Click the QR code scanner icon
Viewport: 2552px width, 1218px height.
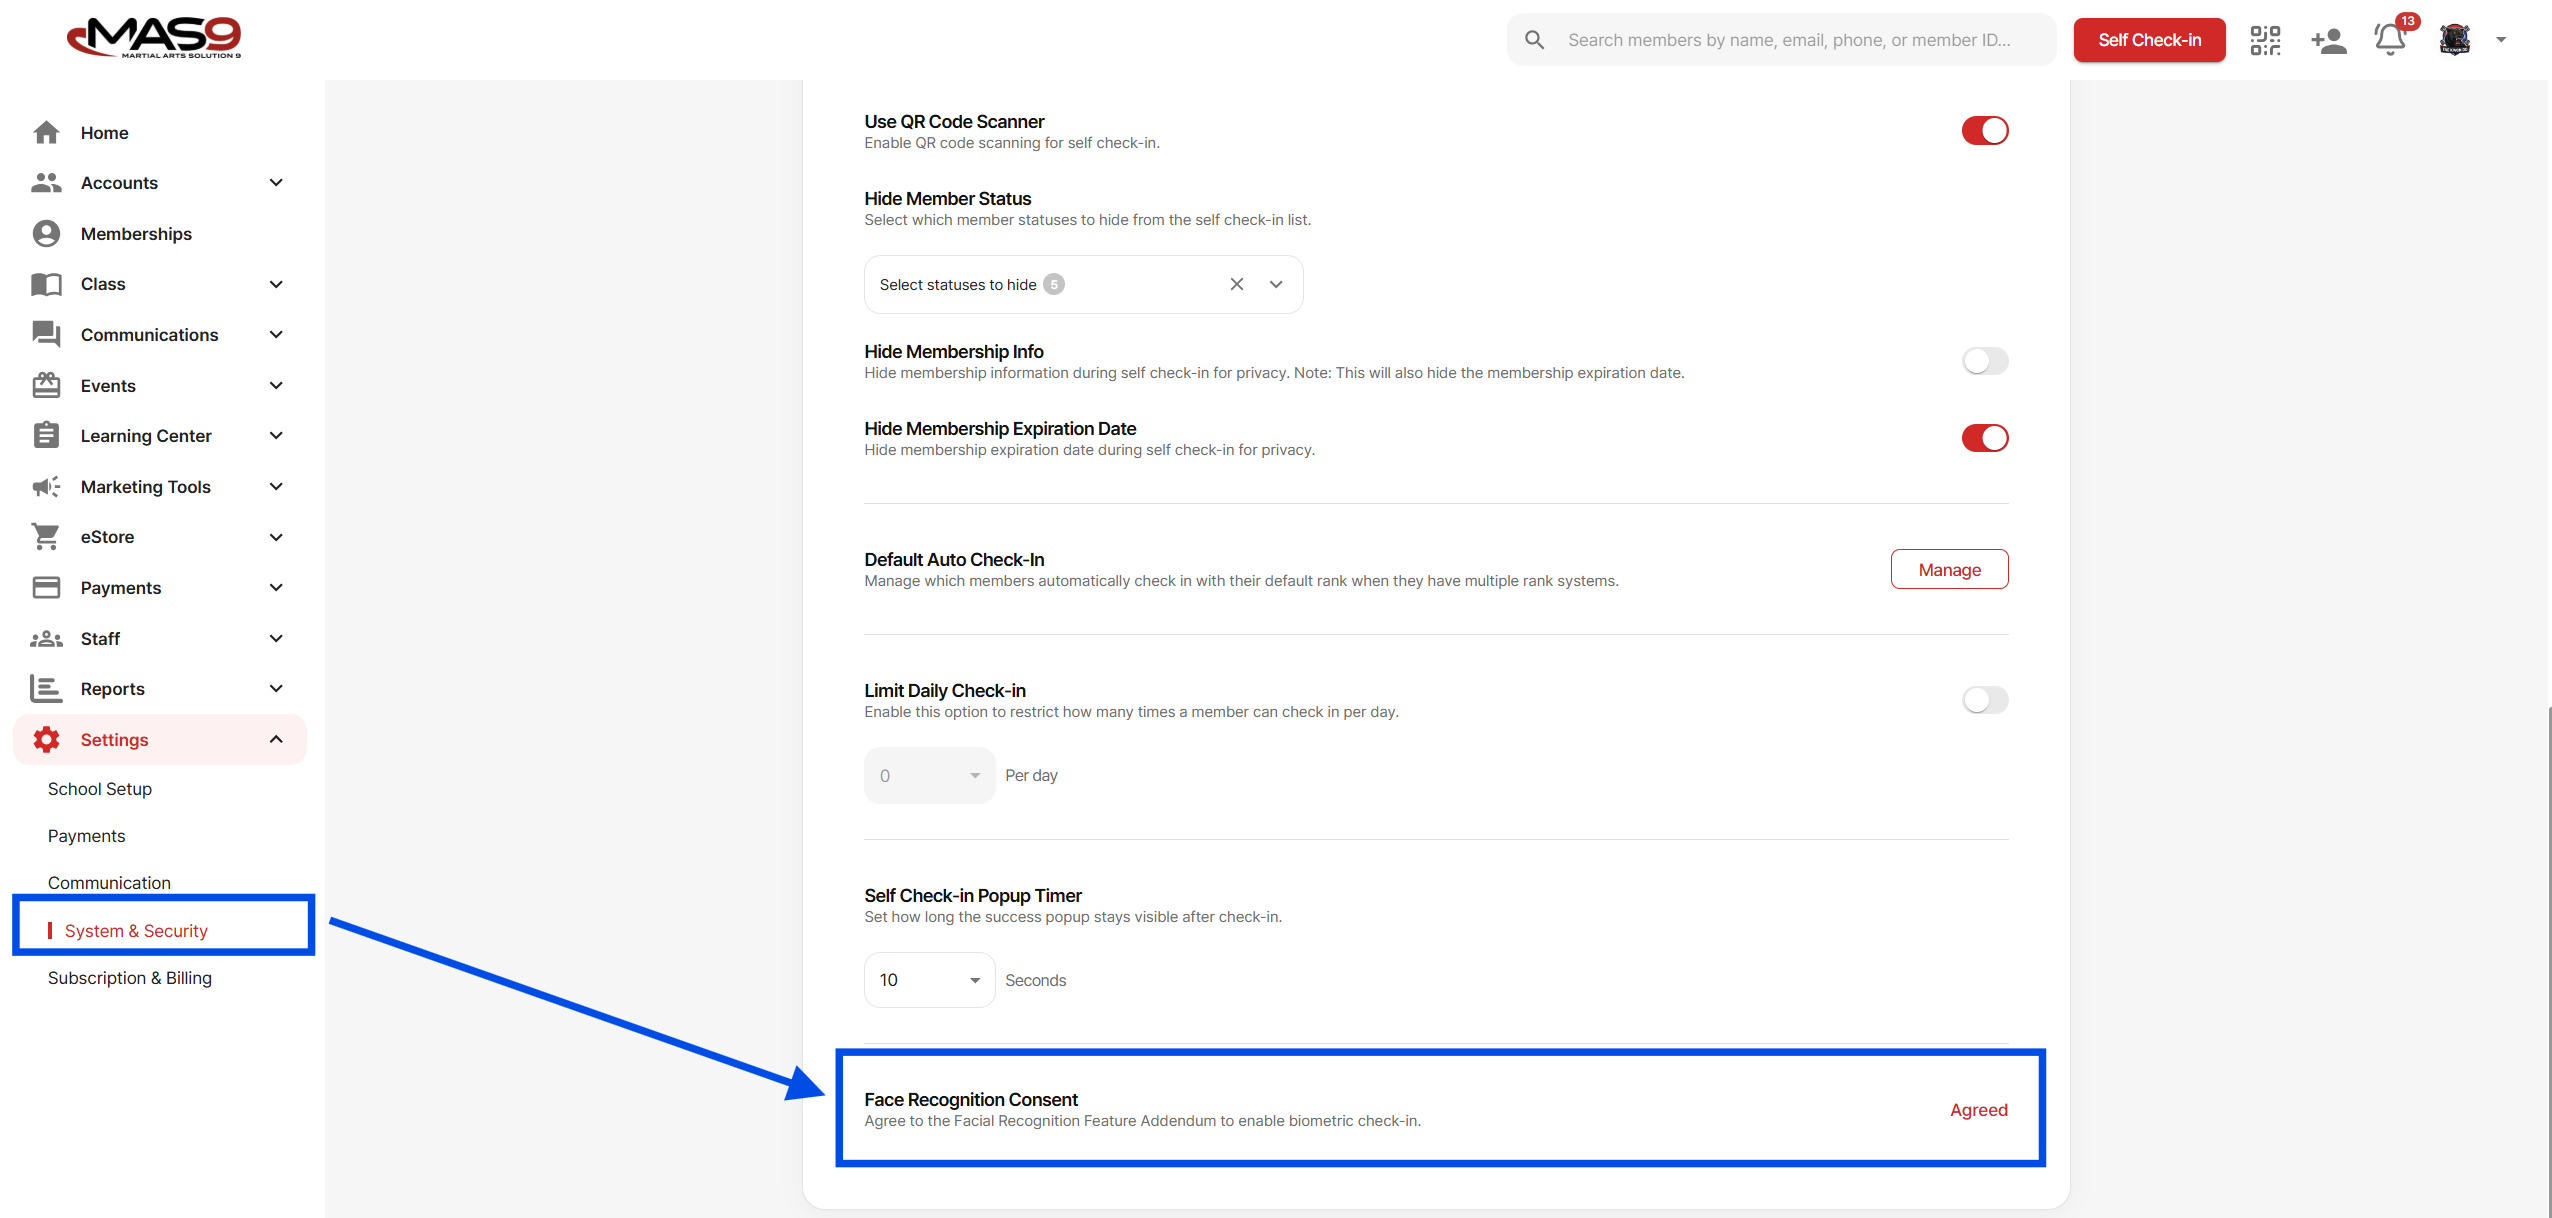click(x=2265, y=40)
